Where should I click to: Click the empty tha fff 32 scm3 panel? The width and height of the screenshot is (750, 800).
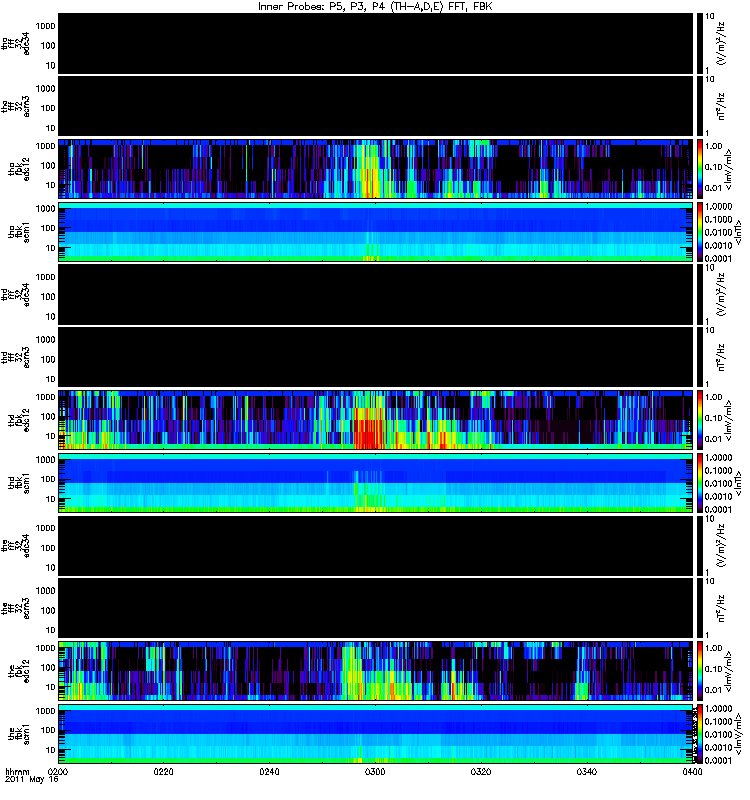coord(376,106)
